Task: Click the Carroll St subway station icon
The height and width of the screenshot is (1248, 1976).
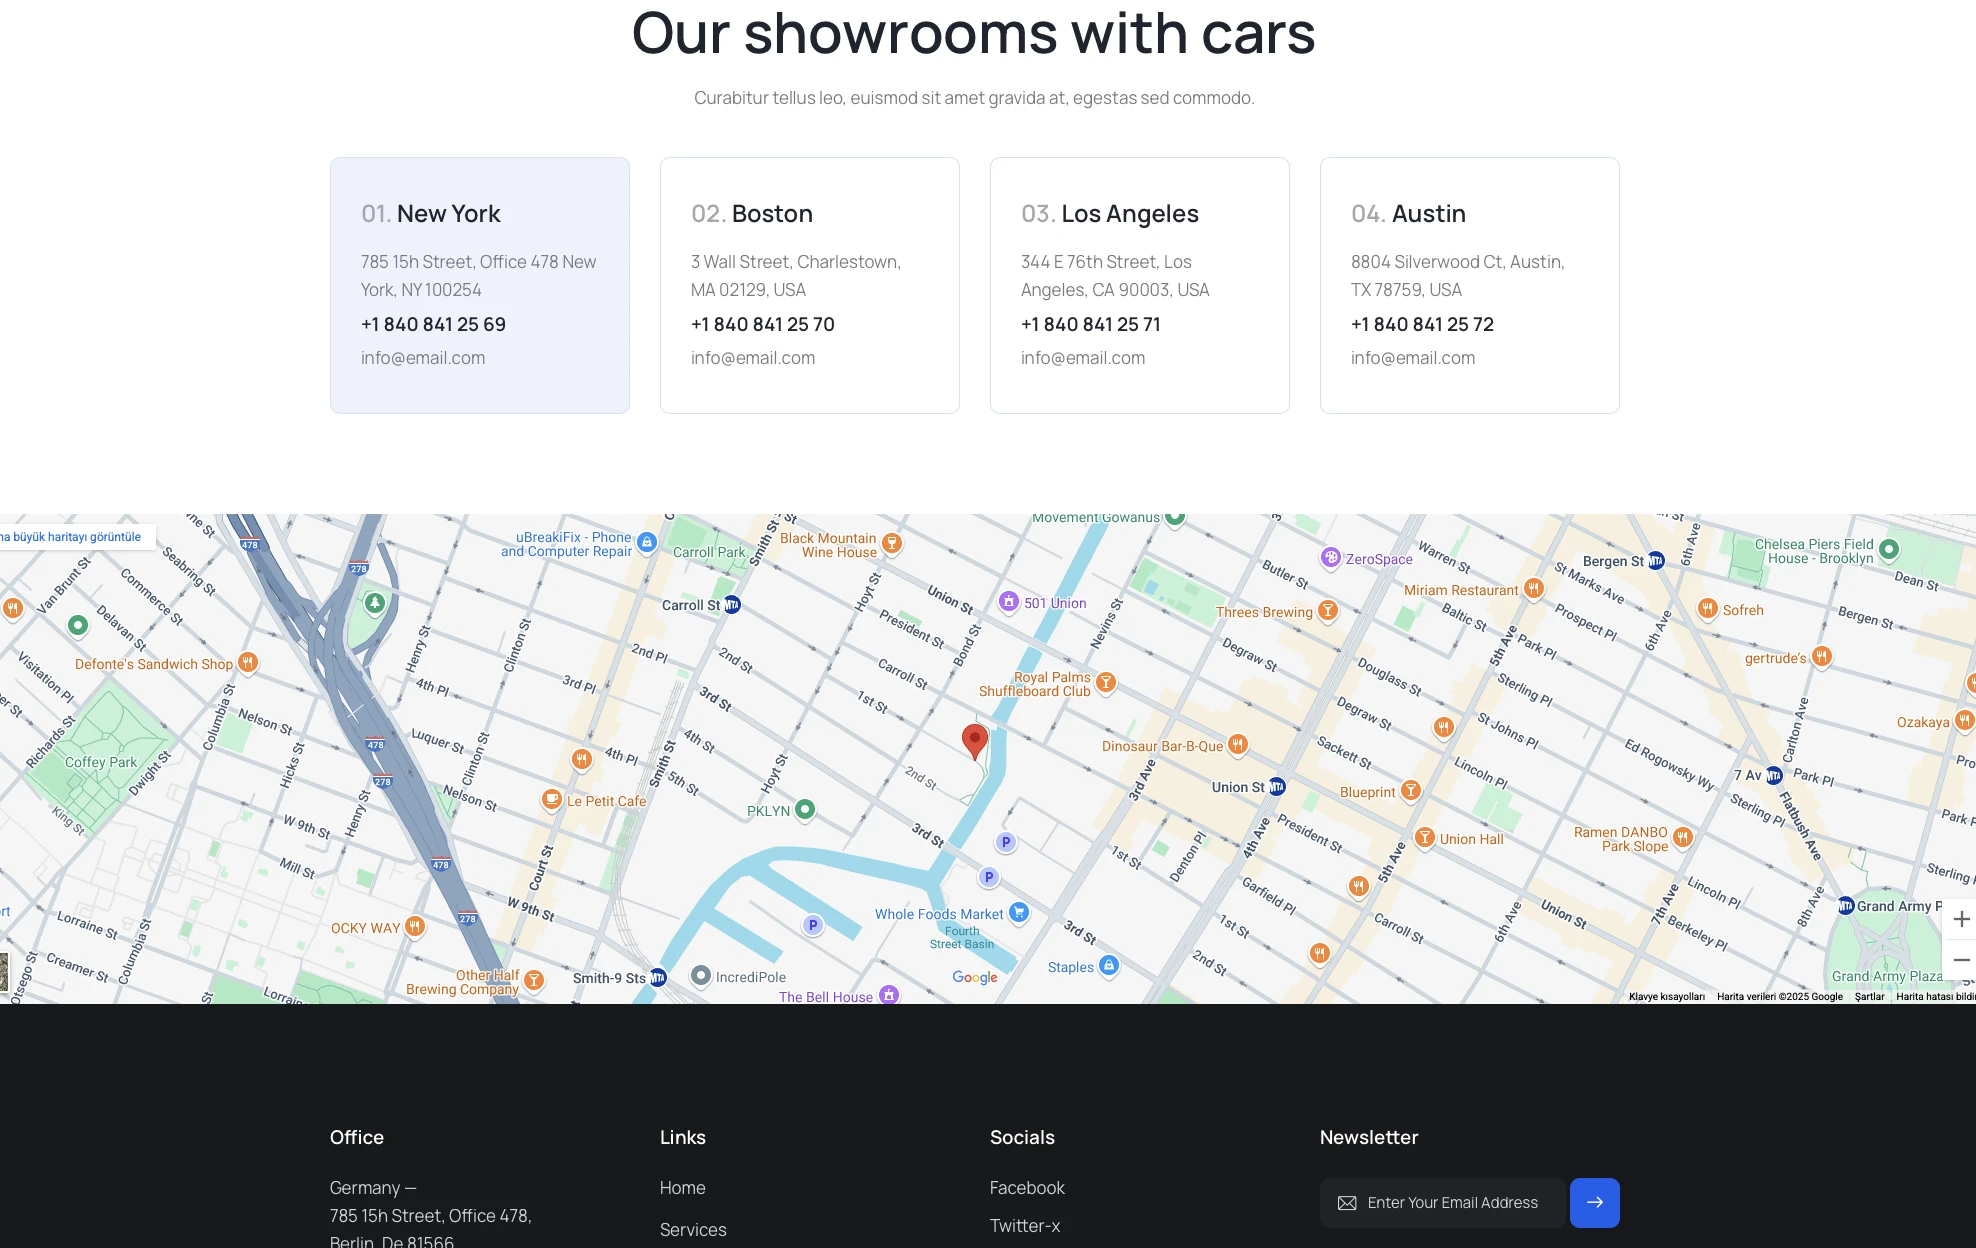Action: pyautogui.click(x=732, y=604)
